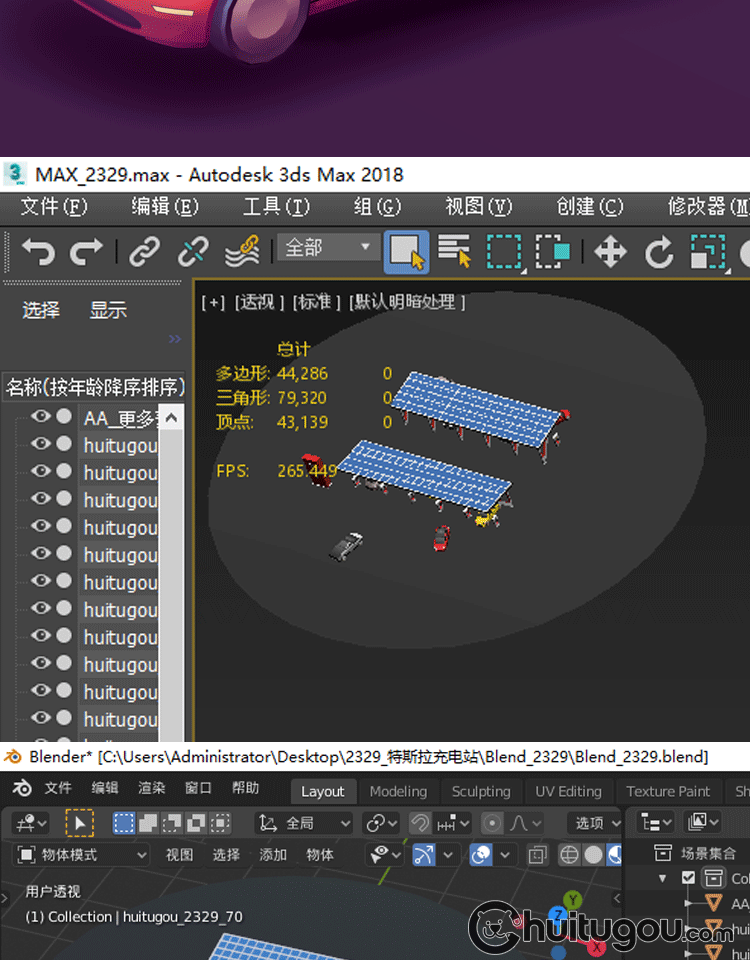
Task: Click the polygon count 44,286 statistic
Action: coord(302,373)
